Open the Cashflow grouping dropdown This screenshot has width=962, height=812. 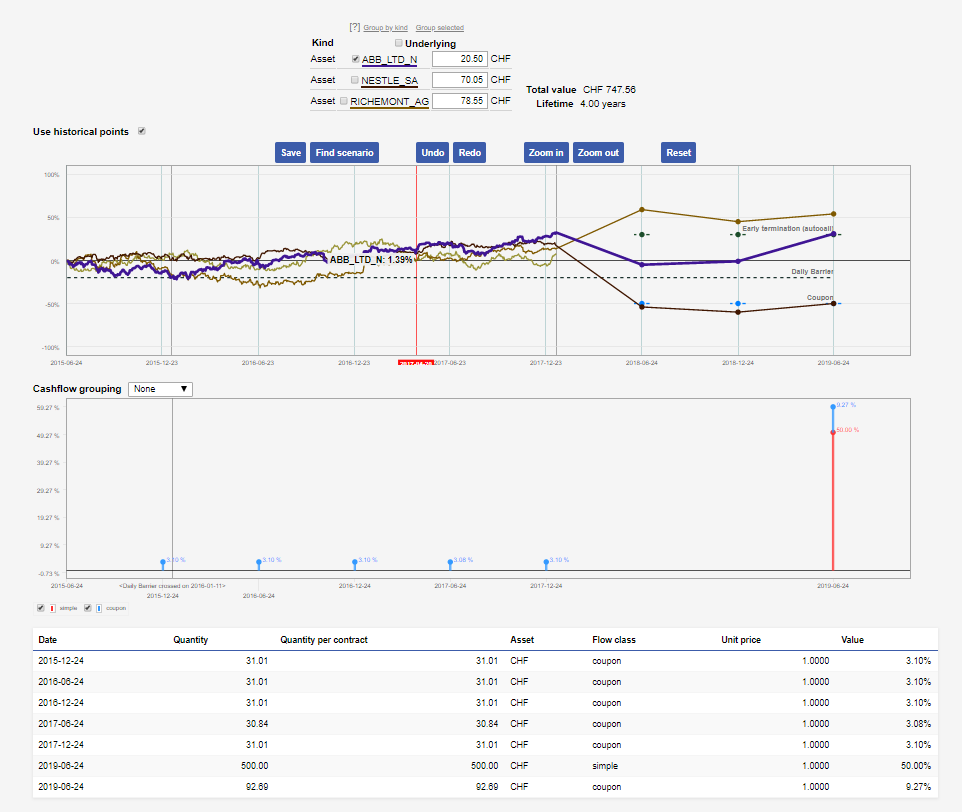click(x=159, y=389)
